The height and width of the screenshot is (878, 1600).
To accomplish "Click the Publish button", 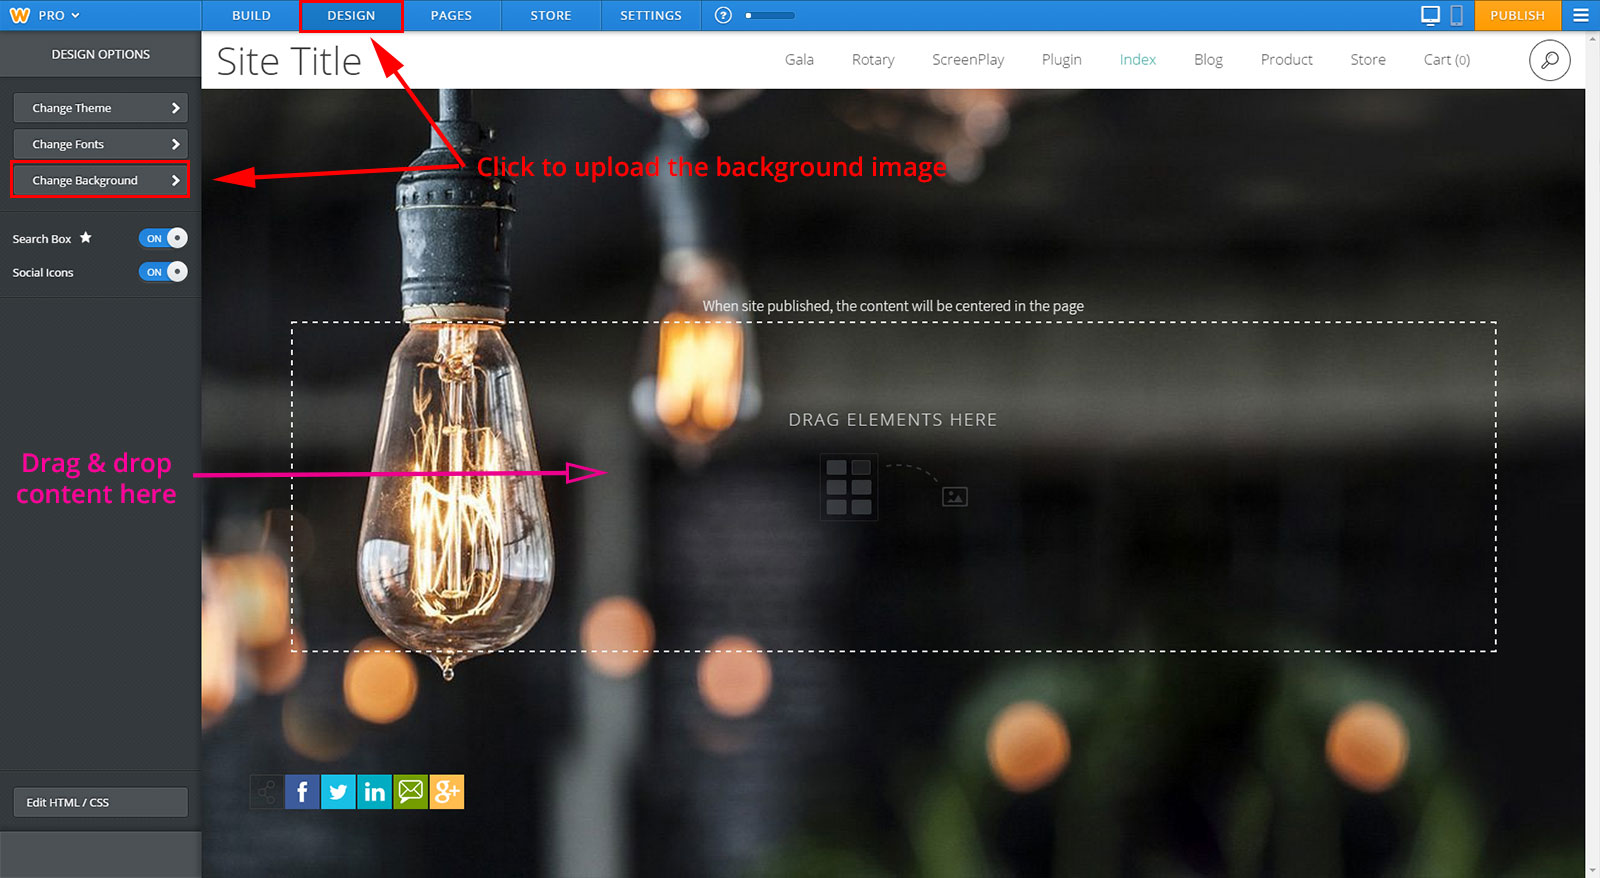I will (x=1517, y=15).
